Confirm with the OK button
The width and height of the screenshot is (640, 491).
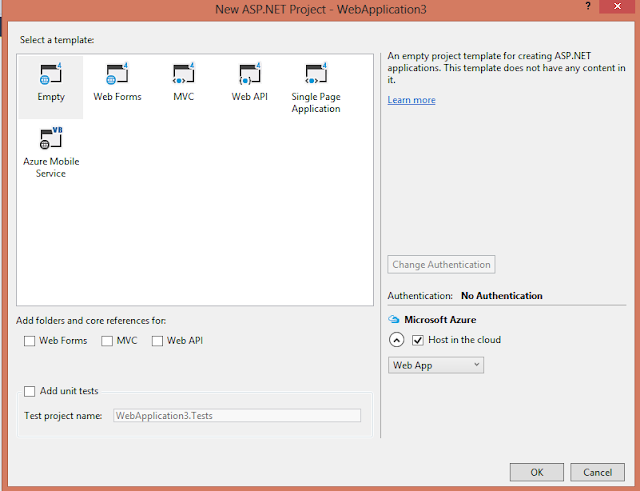[x=537, y=472]
